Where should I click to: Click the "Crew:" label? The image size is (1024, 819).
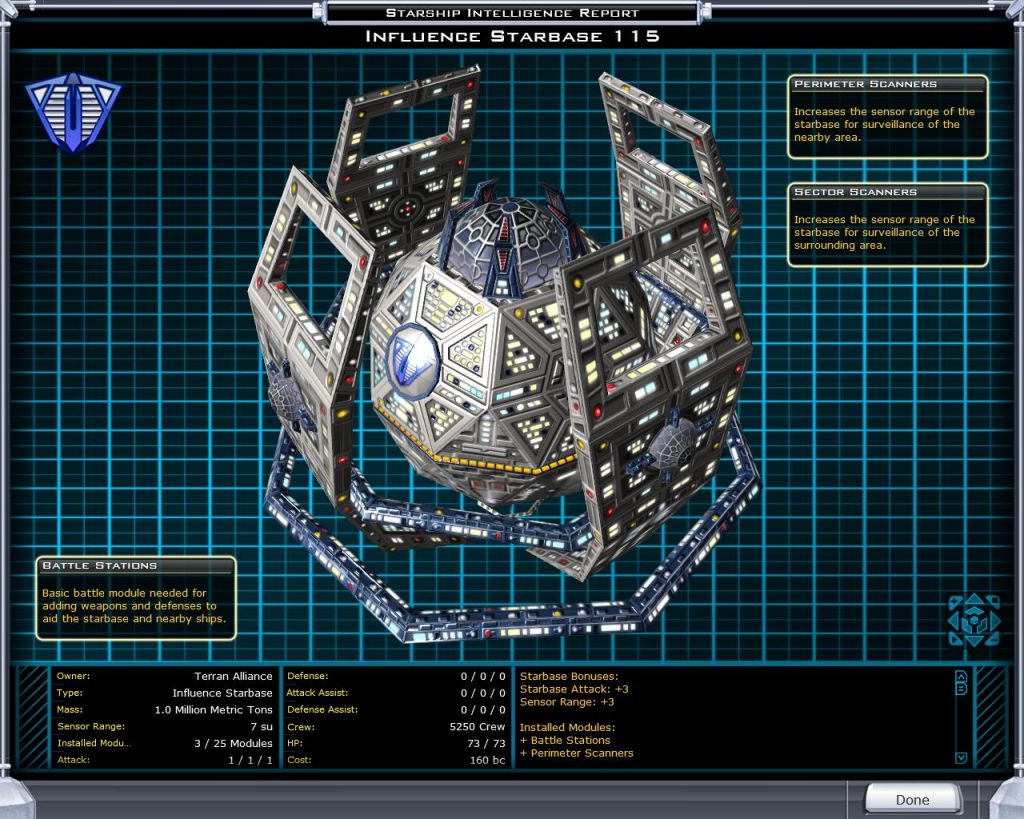tap(300, 727)
